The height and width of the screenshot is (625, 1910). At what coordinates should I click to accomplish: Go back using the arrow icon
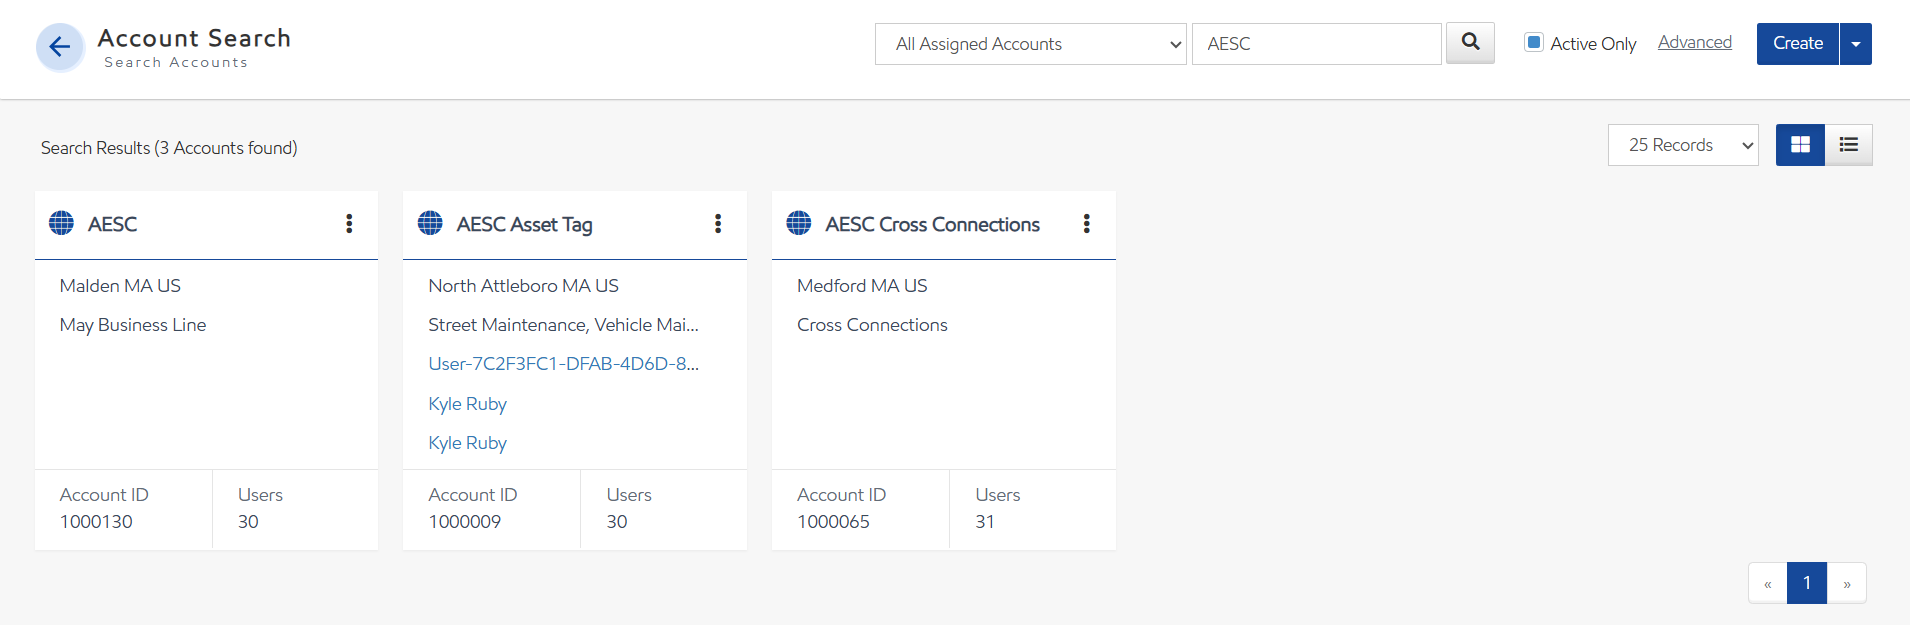60,47
